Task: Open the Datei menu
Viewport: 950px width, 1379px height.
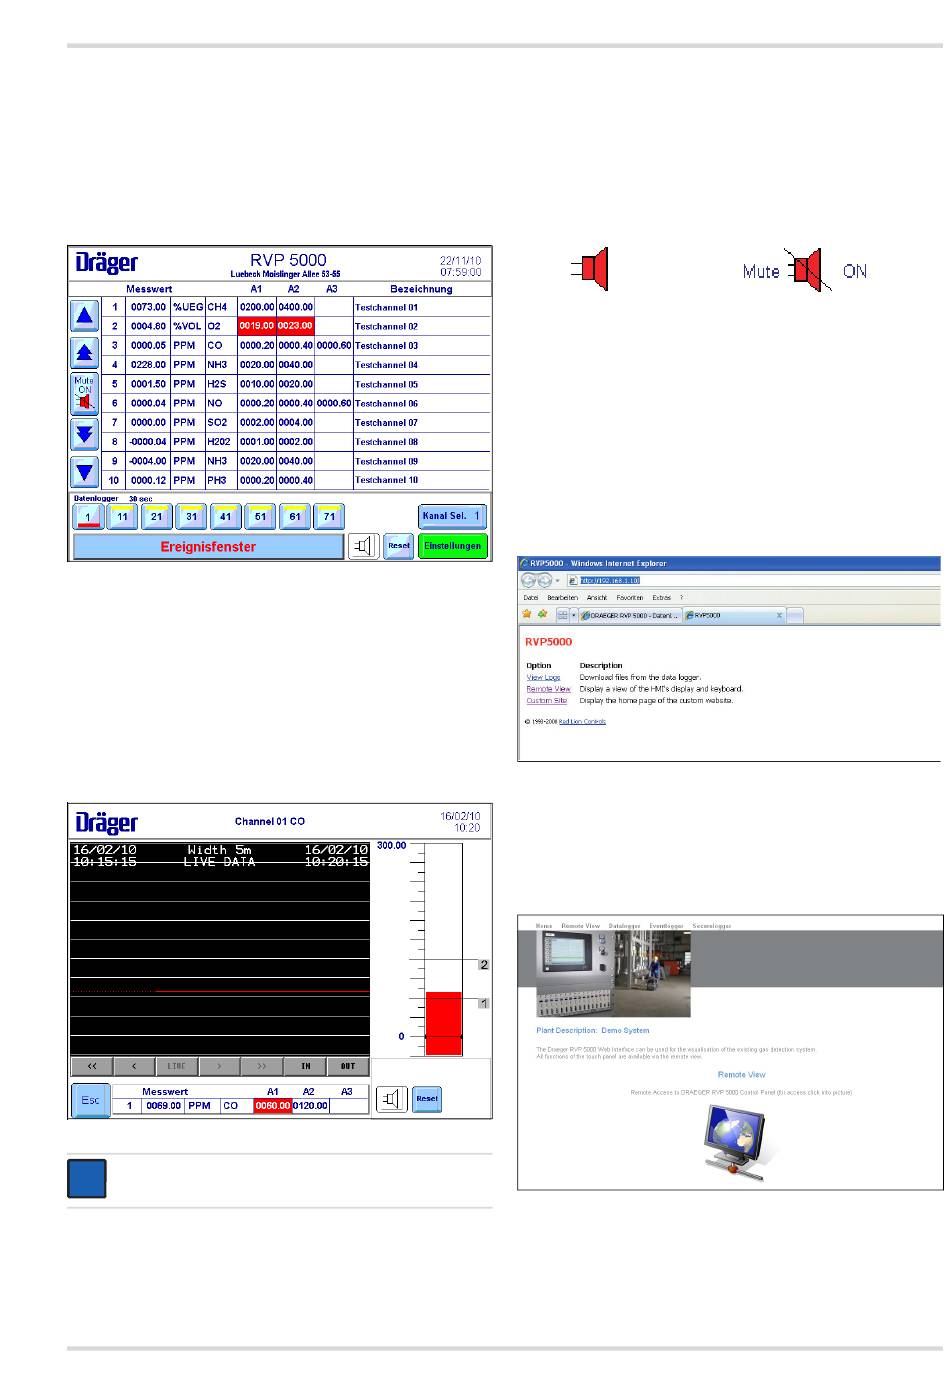Action: pos(530,598)
